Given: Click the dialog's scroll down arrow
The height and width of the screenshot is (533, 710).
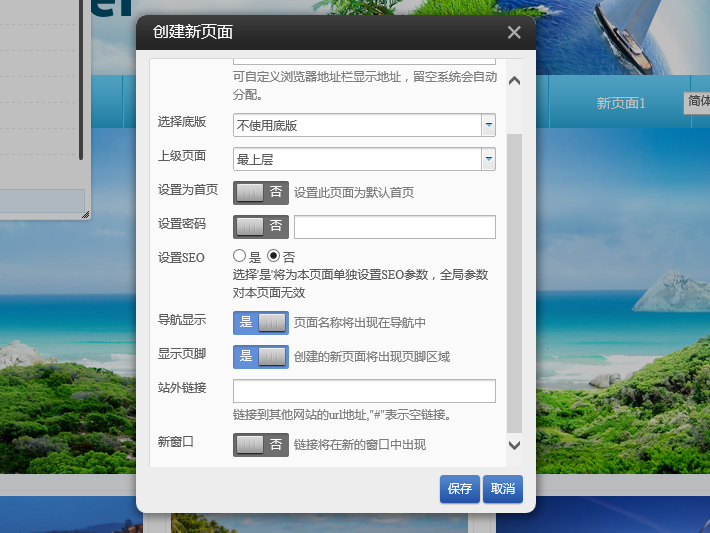Looking at the screenshot, I should click(515, 445).
